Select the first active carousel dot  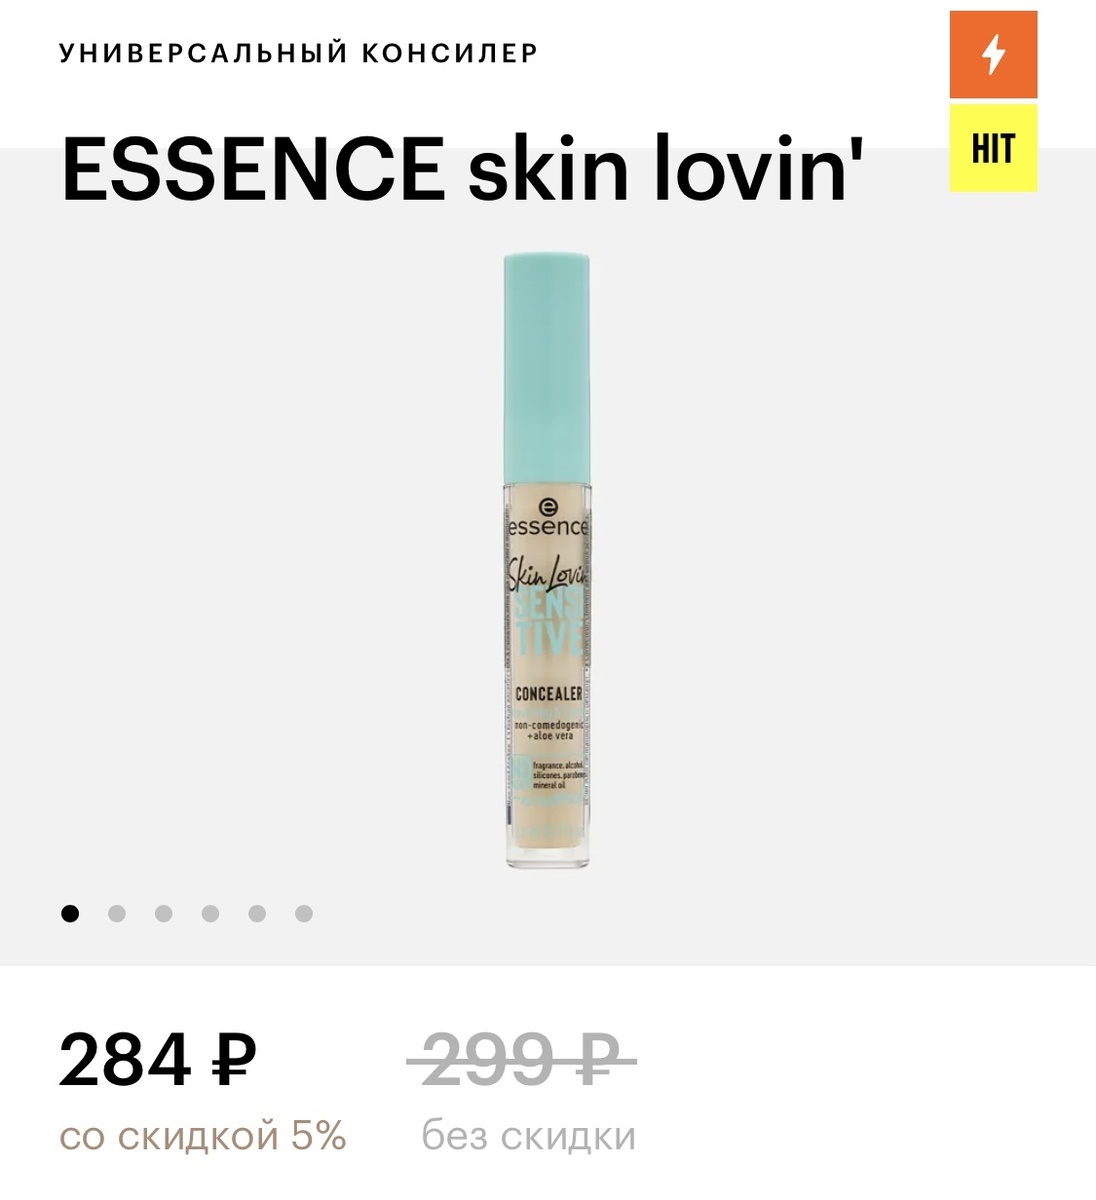[70, 913]
